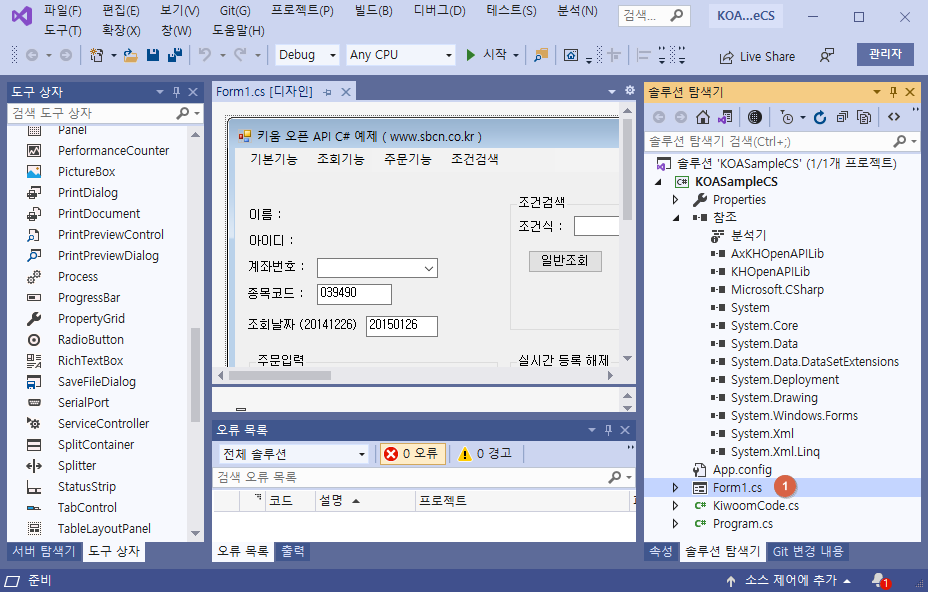Click the green start debugging arrow
This screenshot has height=592, width=928.
point(471,55)
